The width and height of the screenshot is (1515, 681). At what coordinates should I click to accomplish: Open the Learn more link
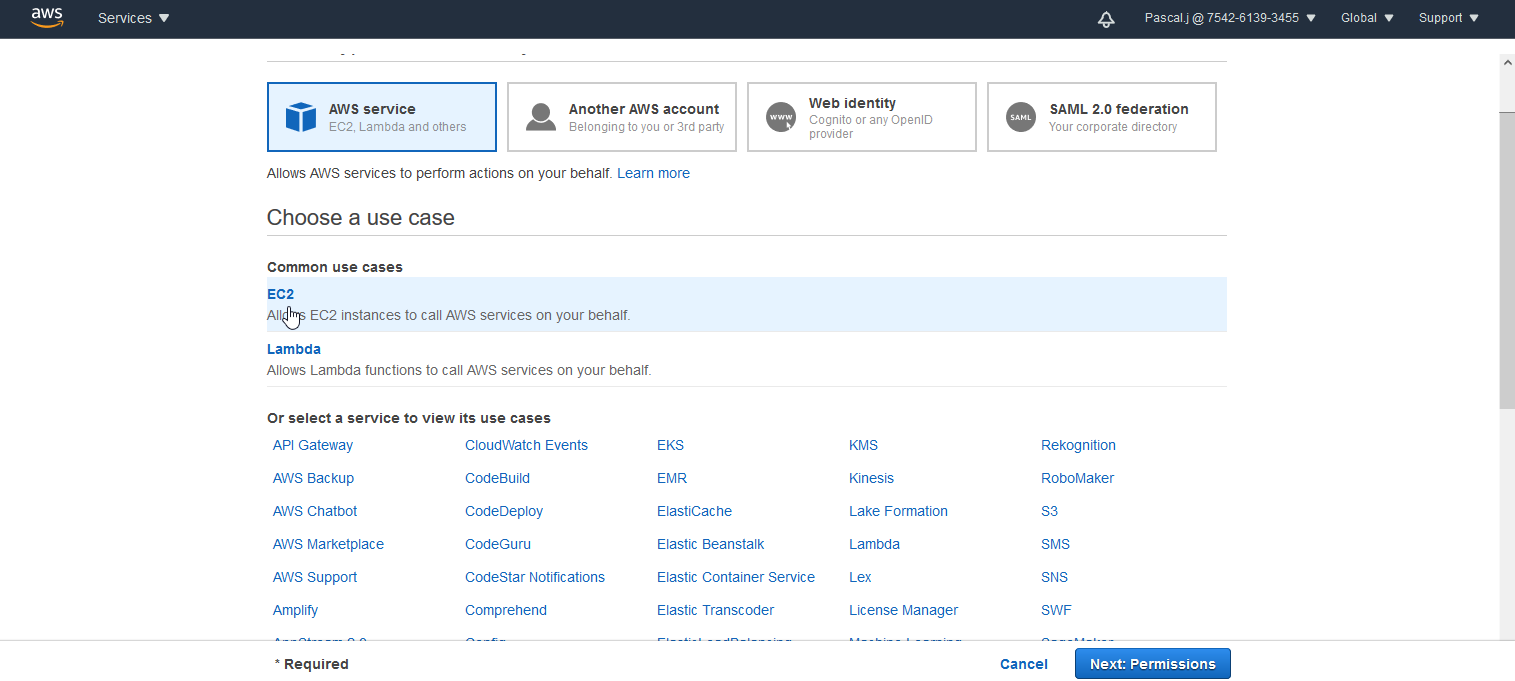(653, 173)
